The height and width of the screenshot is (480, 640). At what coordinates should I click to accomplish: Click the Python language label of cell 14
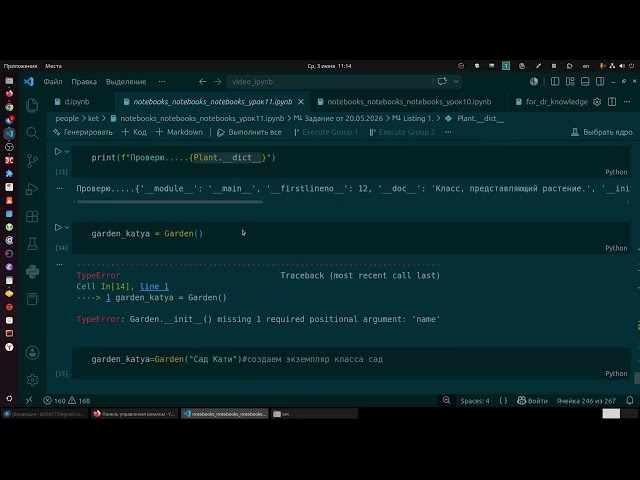coord(616,248)
